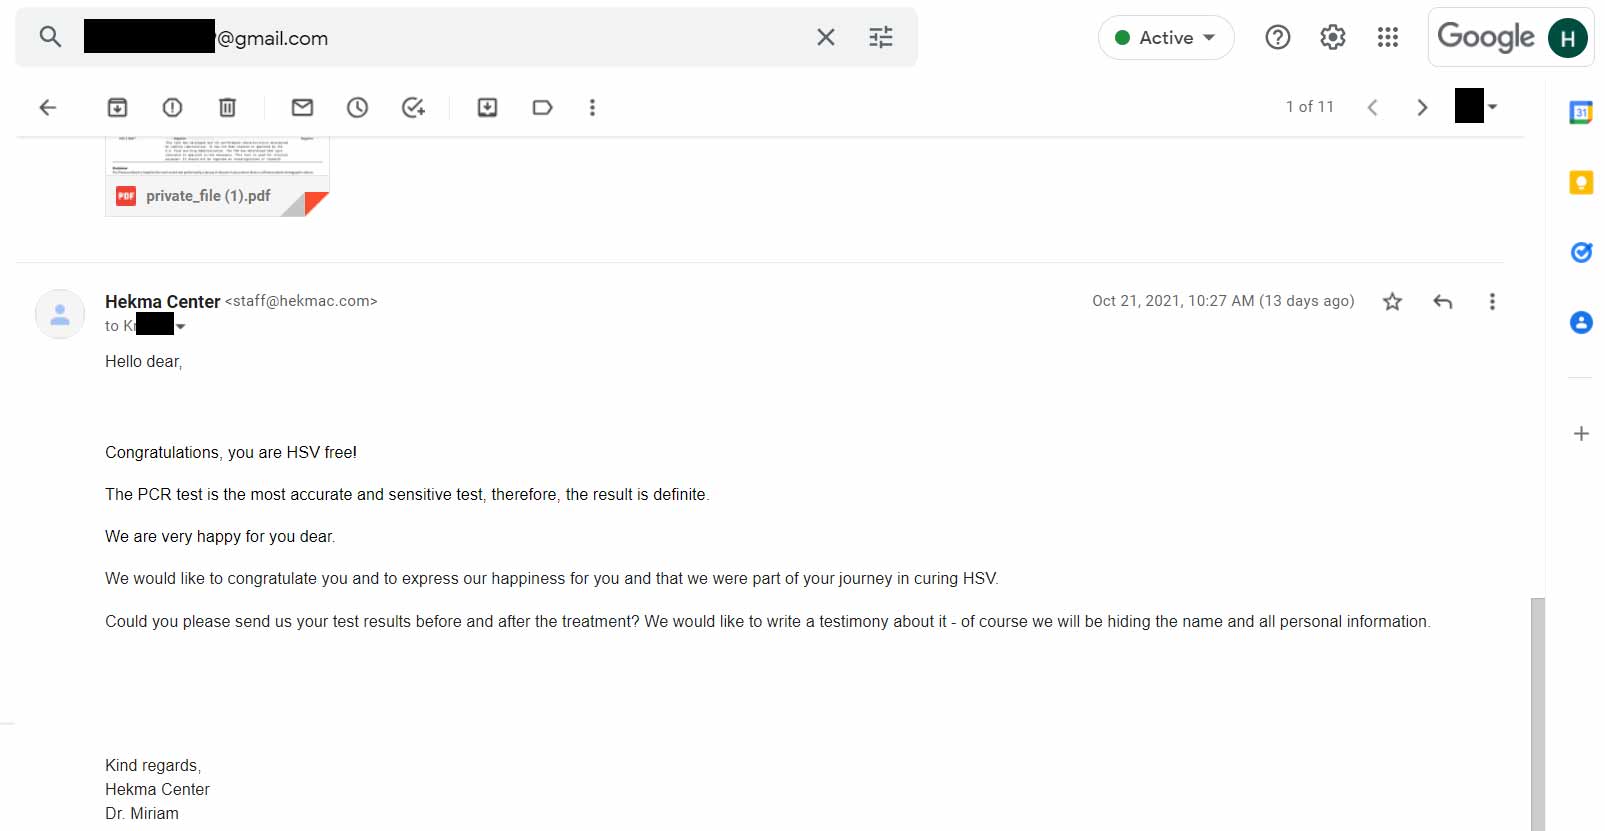Snooze this email with clock icon

click(x=357, y=107)
